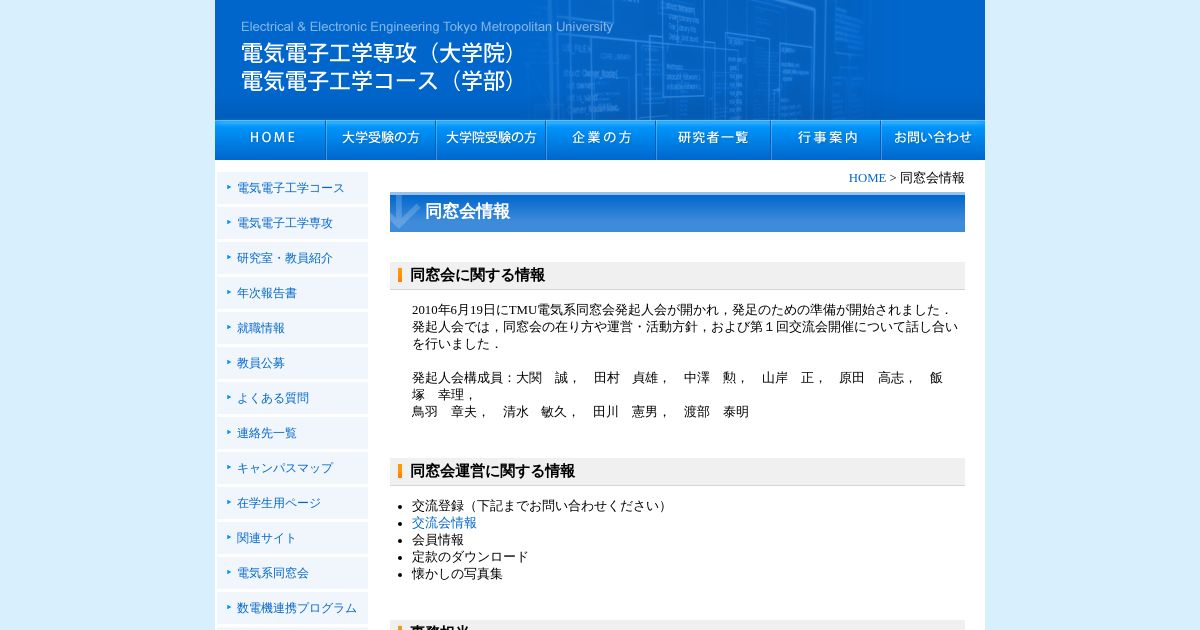
Task: Open 在学生用ページ sidebar link
Action: pyautogui.click(x=292, y=503)
